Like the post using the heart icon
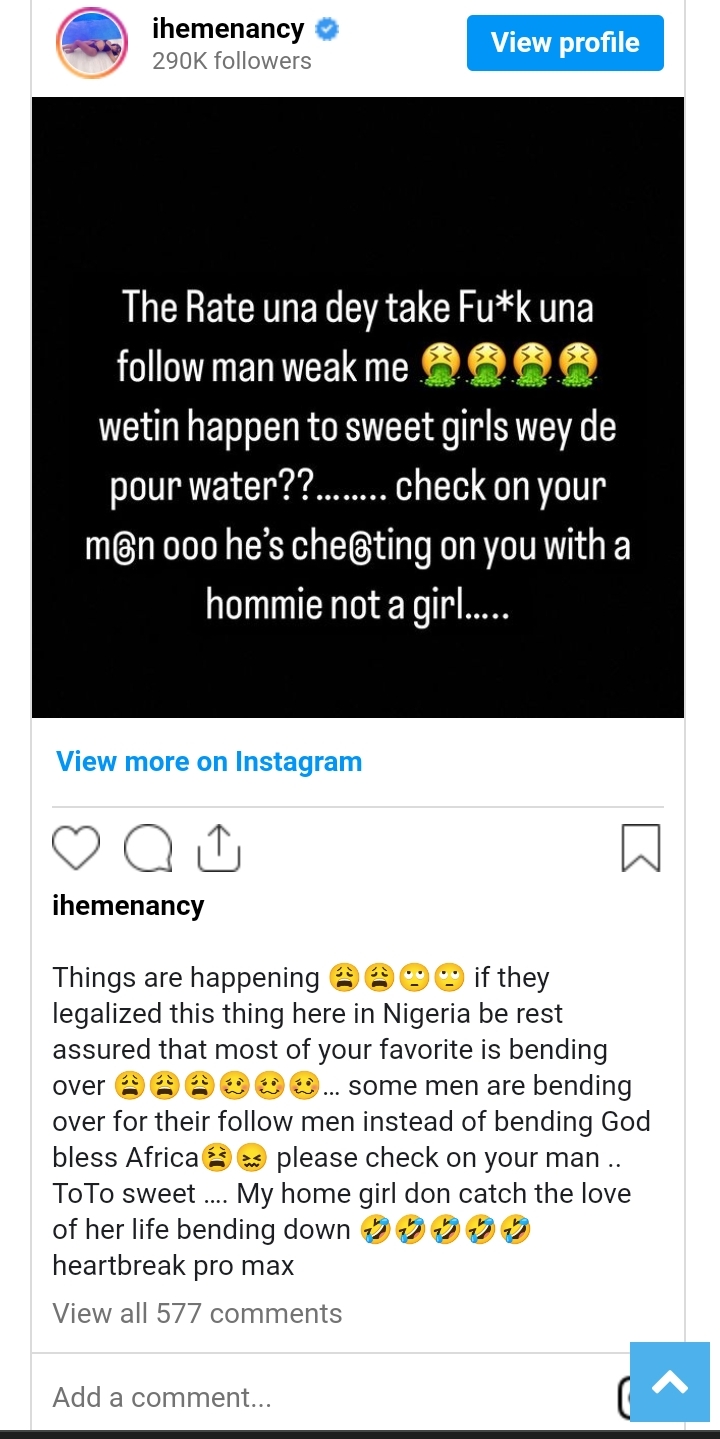Screen dimensions: 720x1439 [x=76, y=847]
